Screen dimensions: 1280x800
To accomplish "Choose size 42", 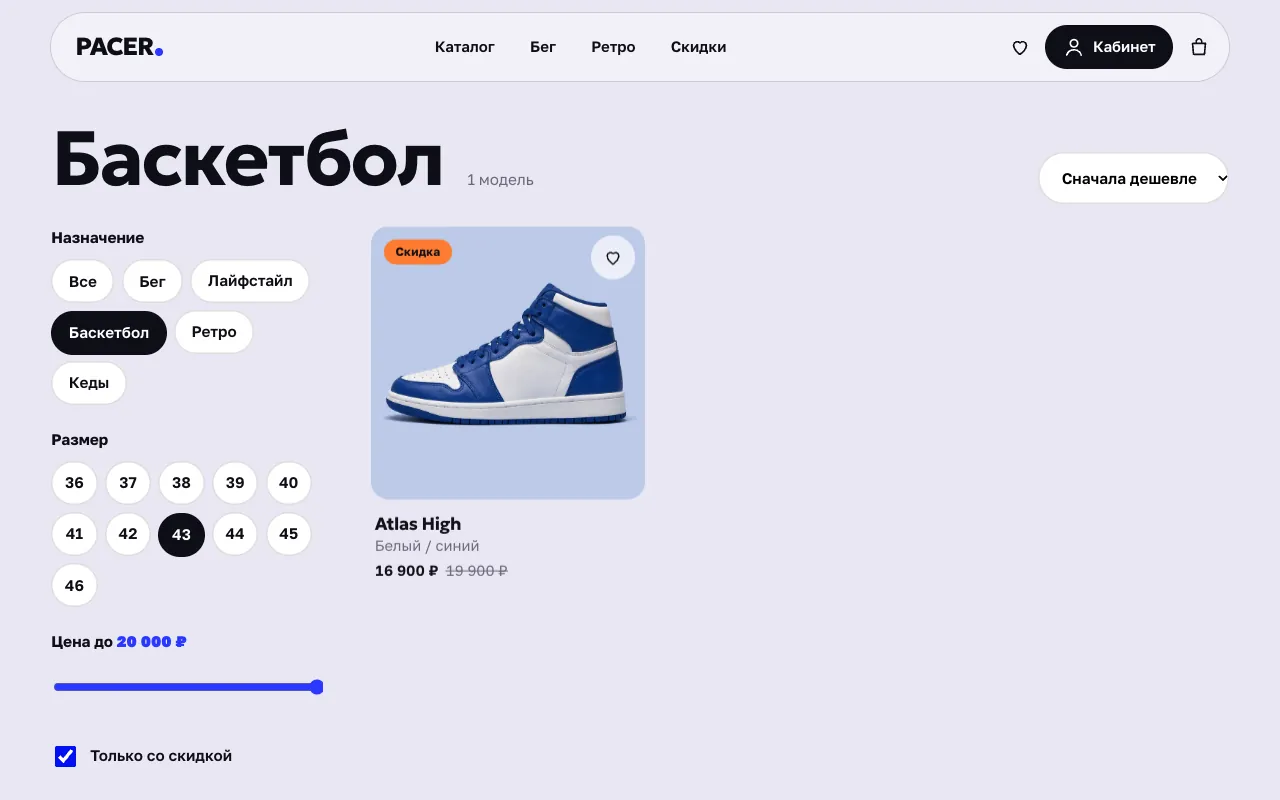I will click(128, 534).
